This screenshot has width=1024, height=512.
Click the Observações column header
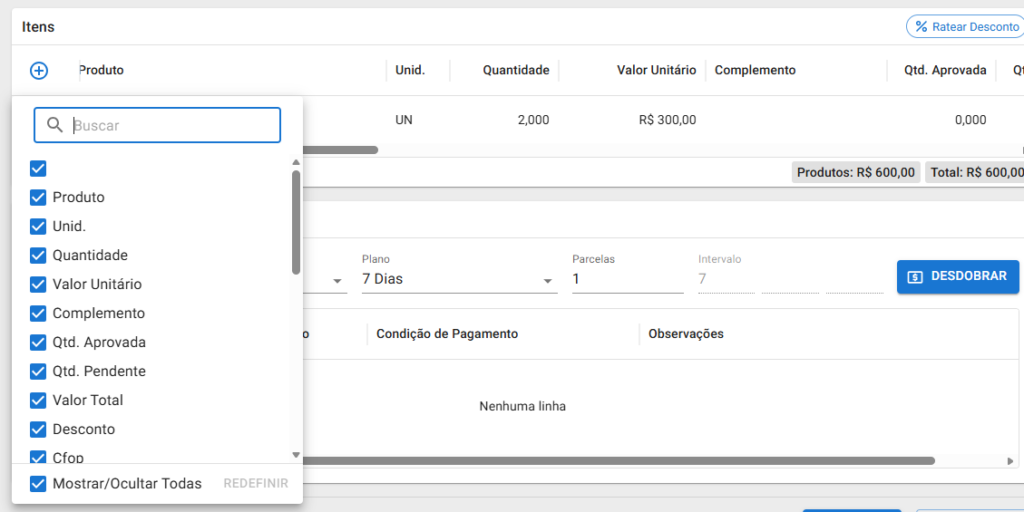[x=686, y=334]
